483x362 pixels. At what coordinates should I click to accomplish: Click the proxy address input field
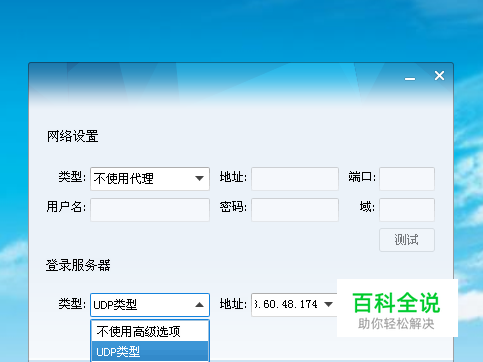[x=295, y=179]
